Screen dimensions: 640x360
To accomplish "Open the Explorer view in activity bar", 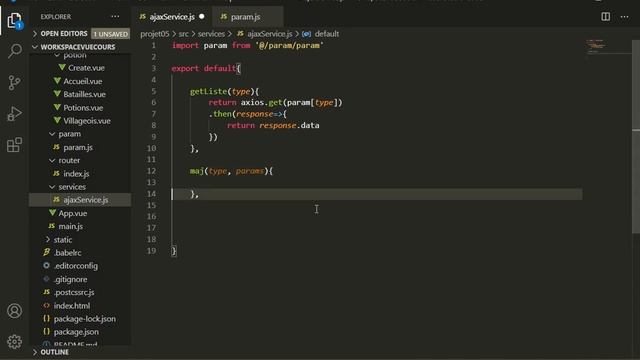I will point(14,20).
